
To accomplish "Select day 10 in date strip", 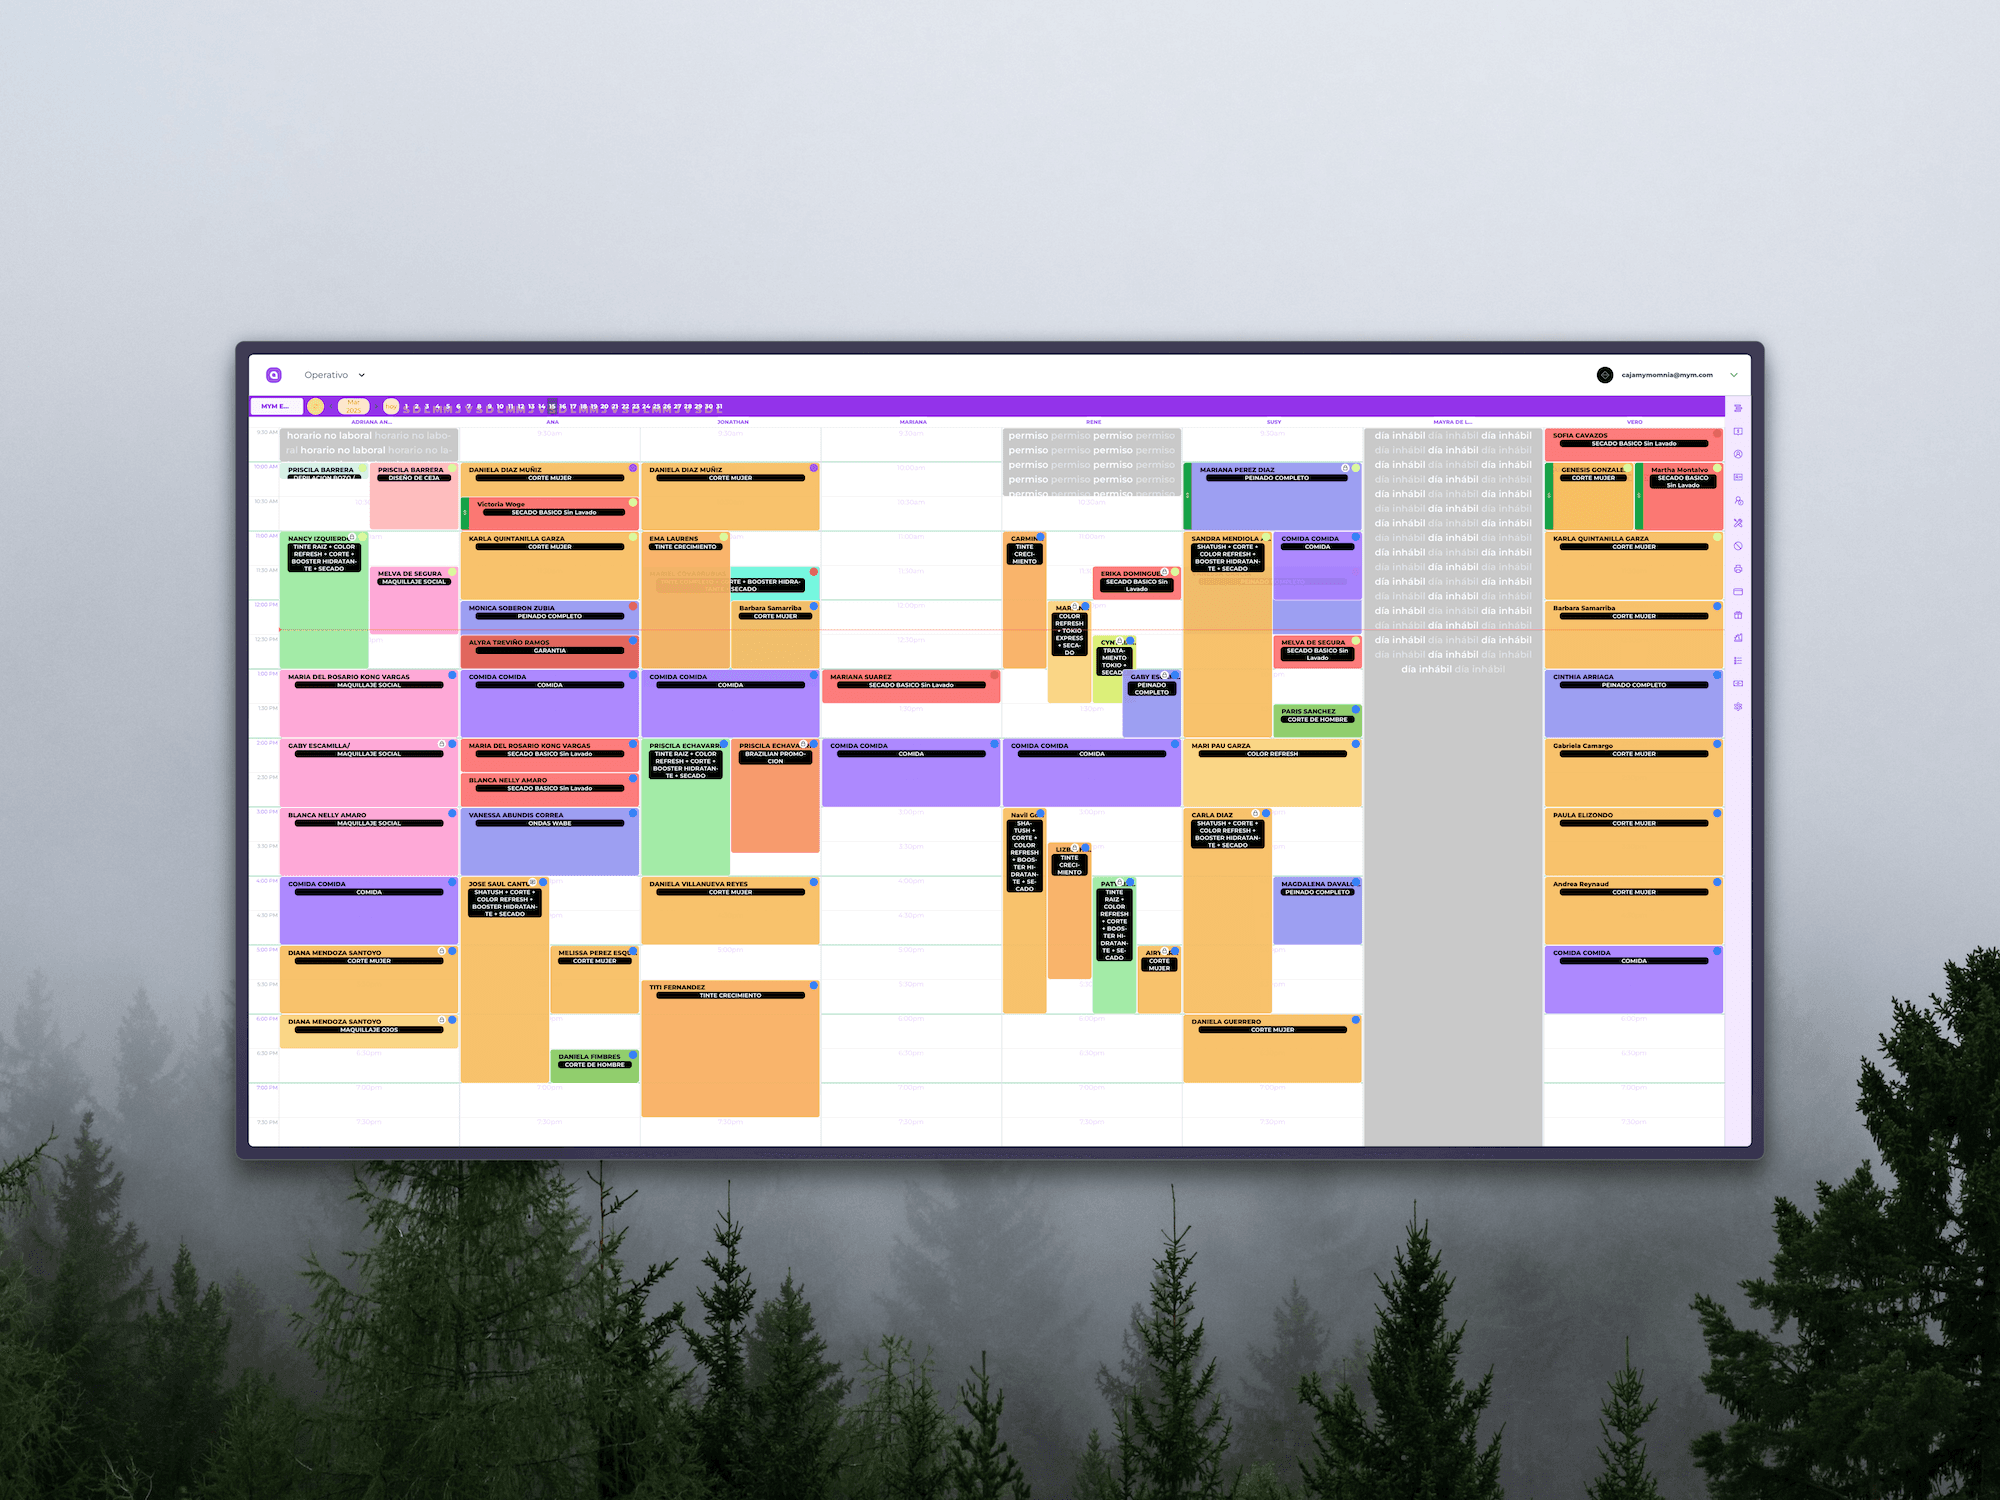I will [x=500, y=406].
